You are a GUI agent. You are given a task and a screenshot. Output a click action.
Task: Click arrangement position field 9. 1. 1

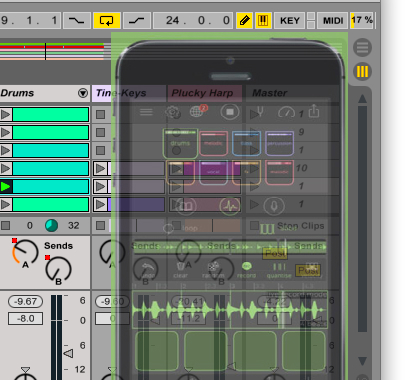(30, 21)
